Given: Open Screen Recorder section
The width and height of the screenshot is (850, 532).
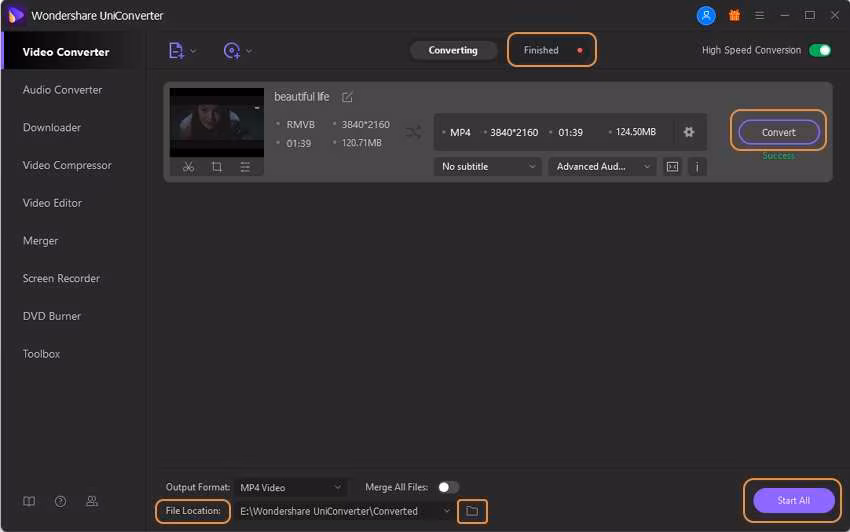Looking at the screenshot, I should click(61, 278).
